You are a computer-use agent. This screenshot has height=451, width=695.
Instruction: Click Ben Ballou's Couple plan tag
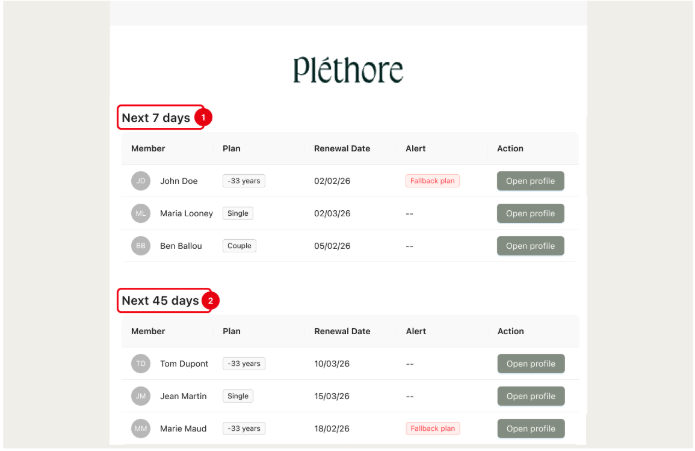(x=239, y=245)
